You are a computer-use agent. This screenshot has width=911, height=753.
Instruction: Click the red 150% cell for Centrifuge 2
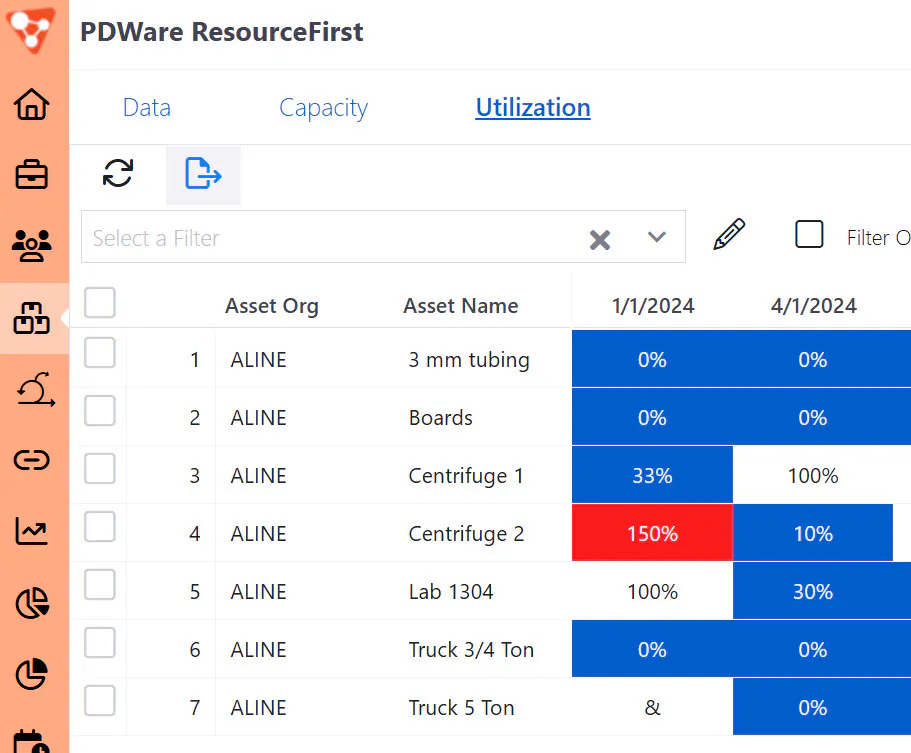point(652,533)
